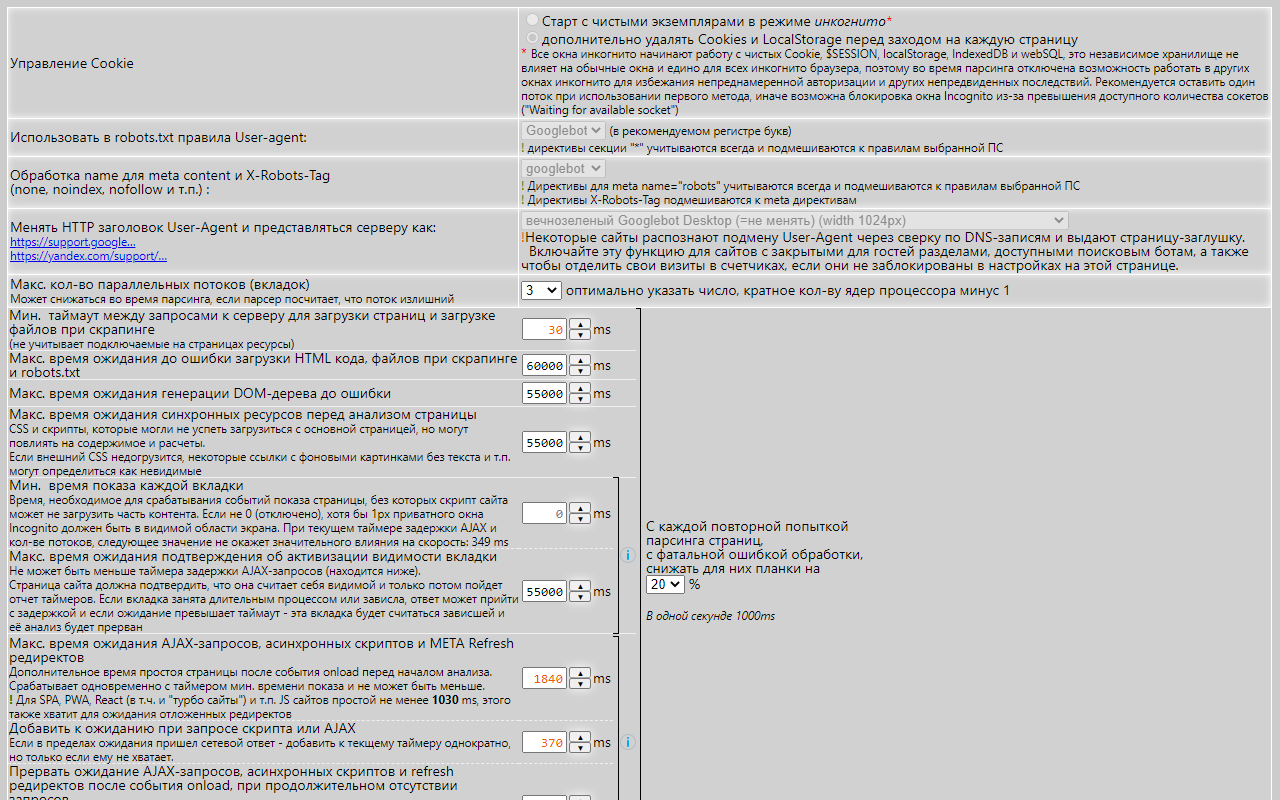This screenshot has height=800, width=1280.
Task: Click '(в рекомендуемом регистре букв)' note
Action: pos(700,131)
